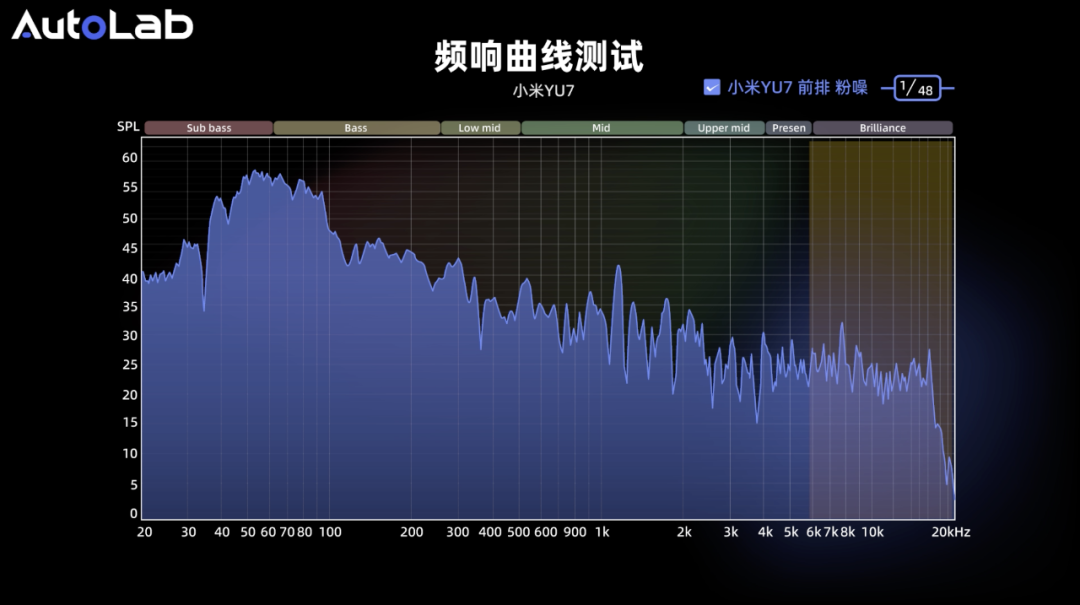The height and width of the screenshot is (605, 1080).
Task: Click the 小米YU7 前排 粉噪 legend text
Action: (798, 88)
